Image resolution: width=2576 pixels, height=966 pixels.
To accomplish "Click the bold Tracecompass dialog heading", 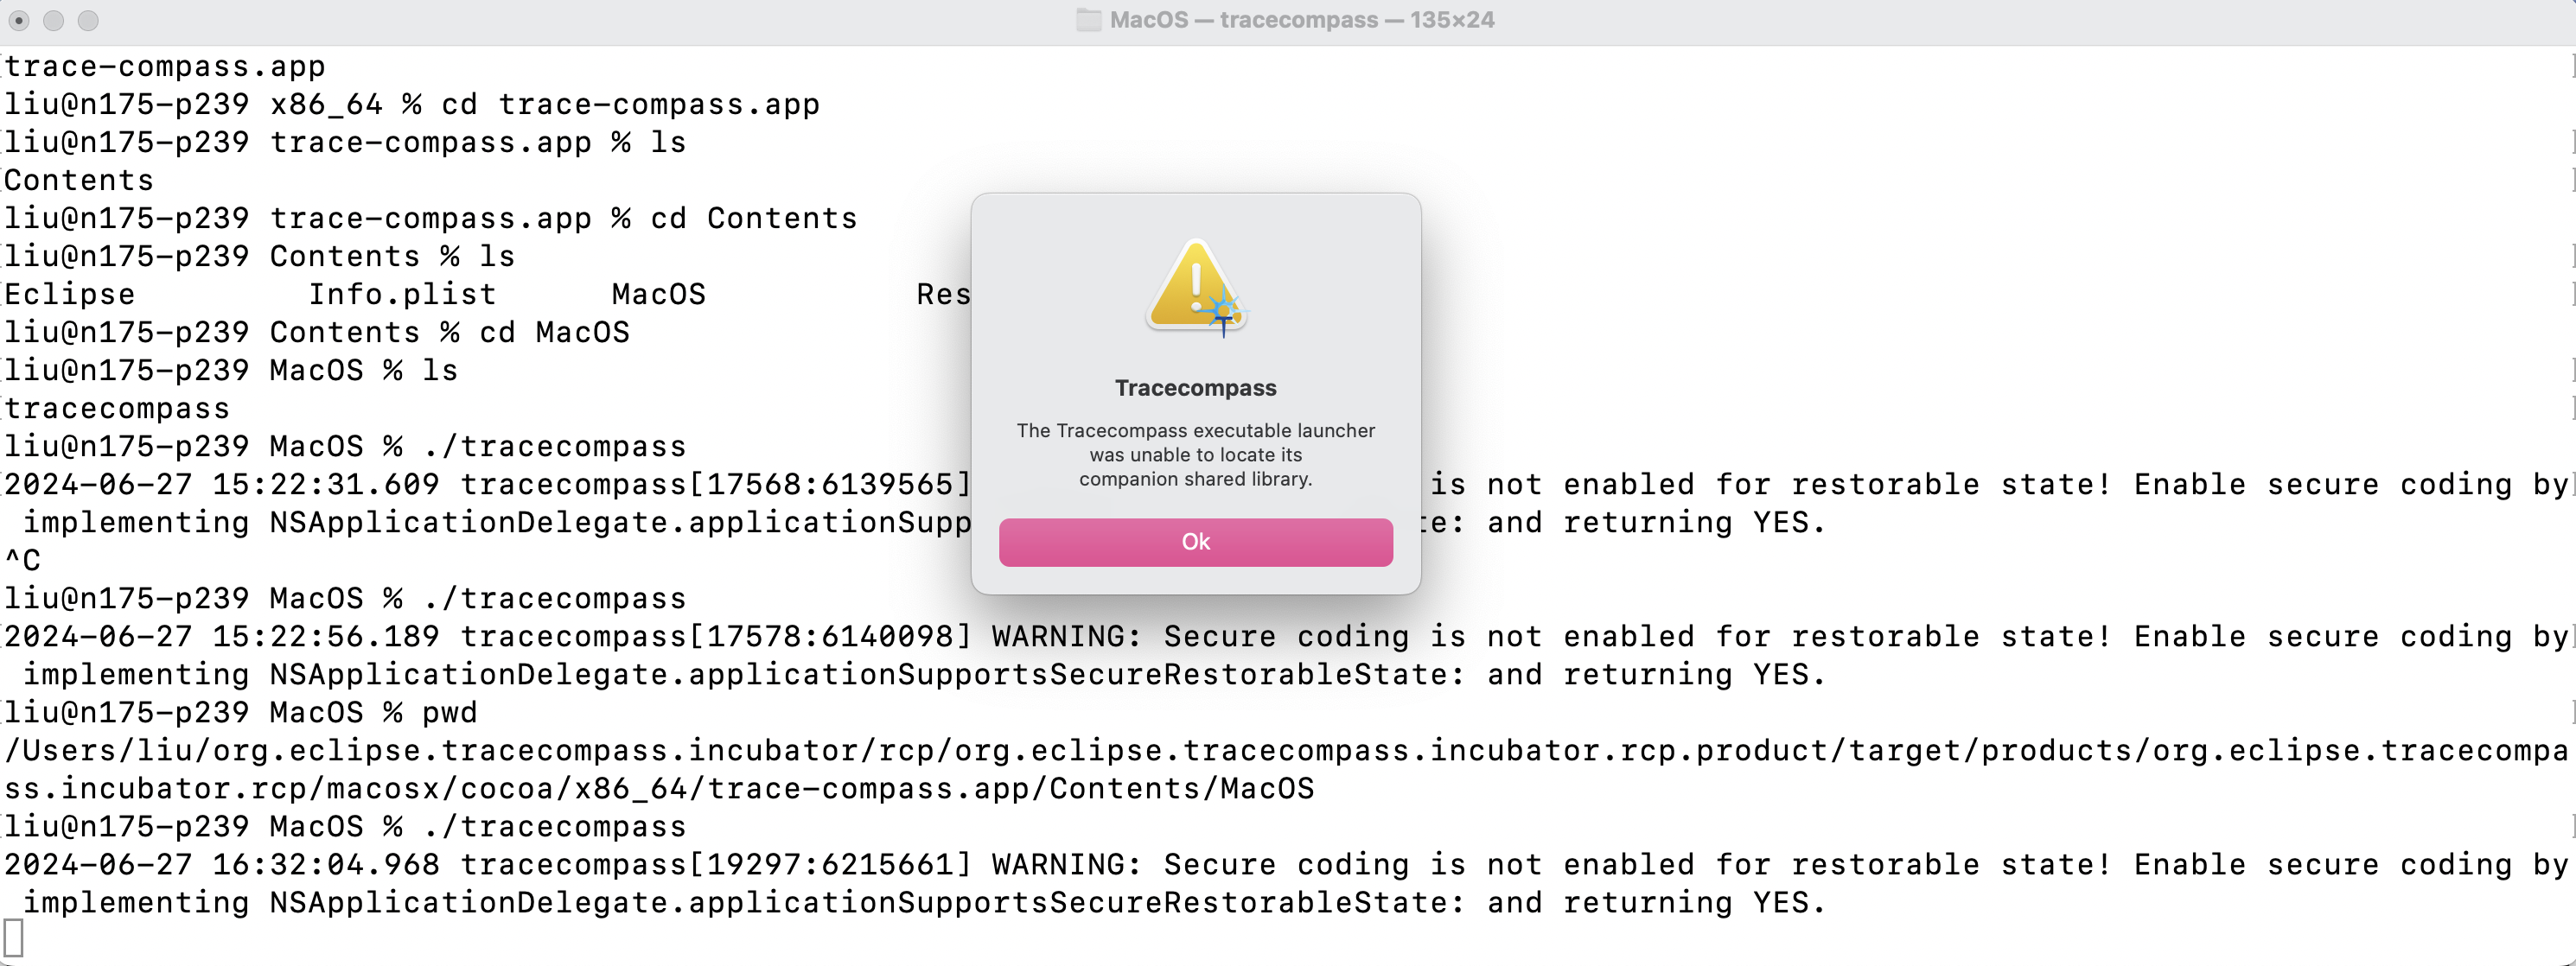I will (x=1195, y=388).
